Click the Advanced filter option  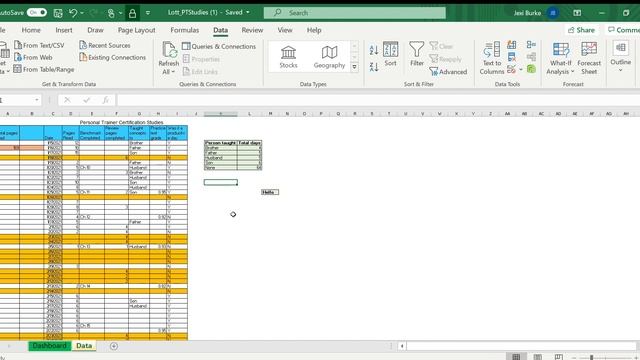click(448, 72)
